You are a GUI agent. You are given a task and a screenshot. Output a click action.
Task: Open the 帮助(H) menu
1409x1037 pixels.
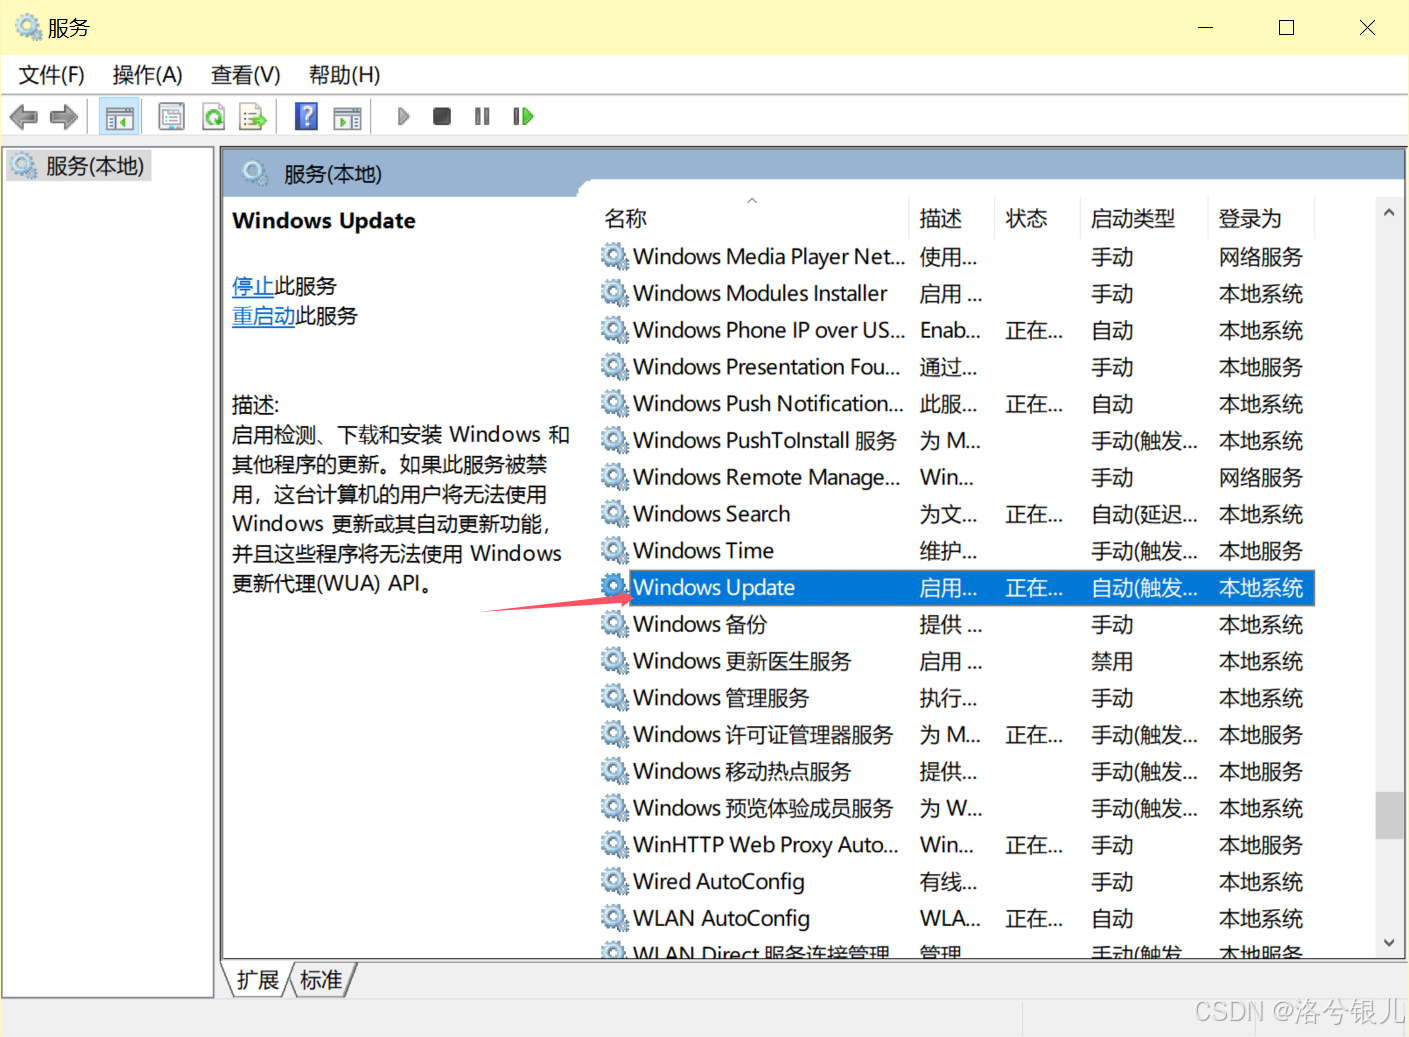click(344, 75)
